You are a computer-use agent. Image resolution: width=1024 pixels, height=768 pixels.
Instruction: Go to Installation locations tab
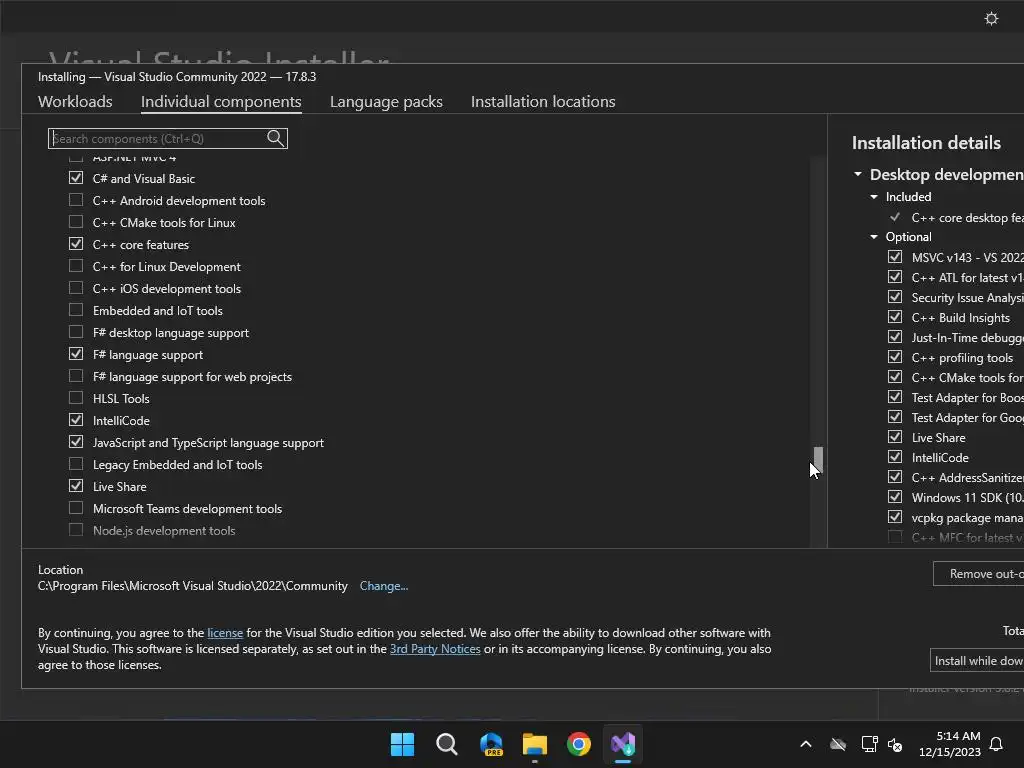(x=543, y=102)
